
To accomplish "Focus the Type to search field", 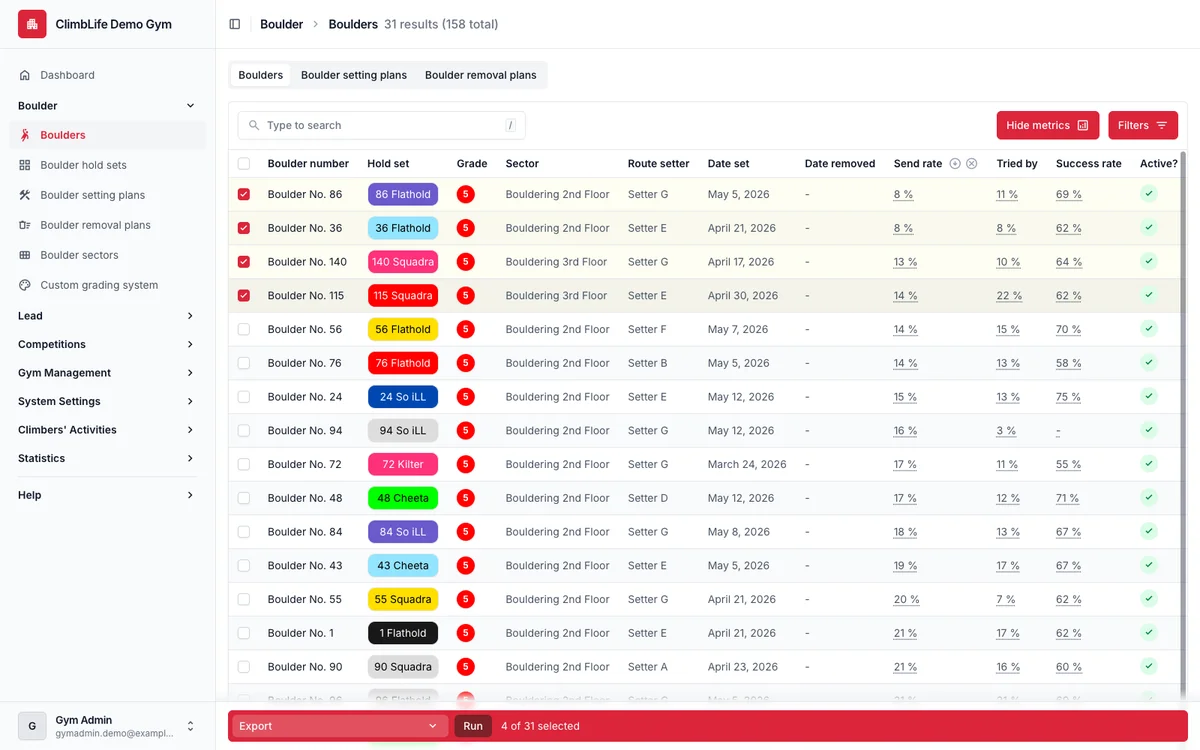I will click(381, 125).
